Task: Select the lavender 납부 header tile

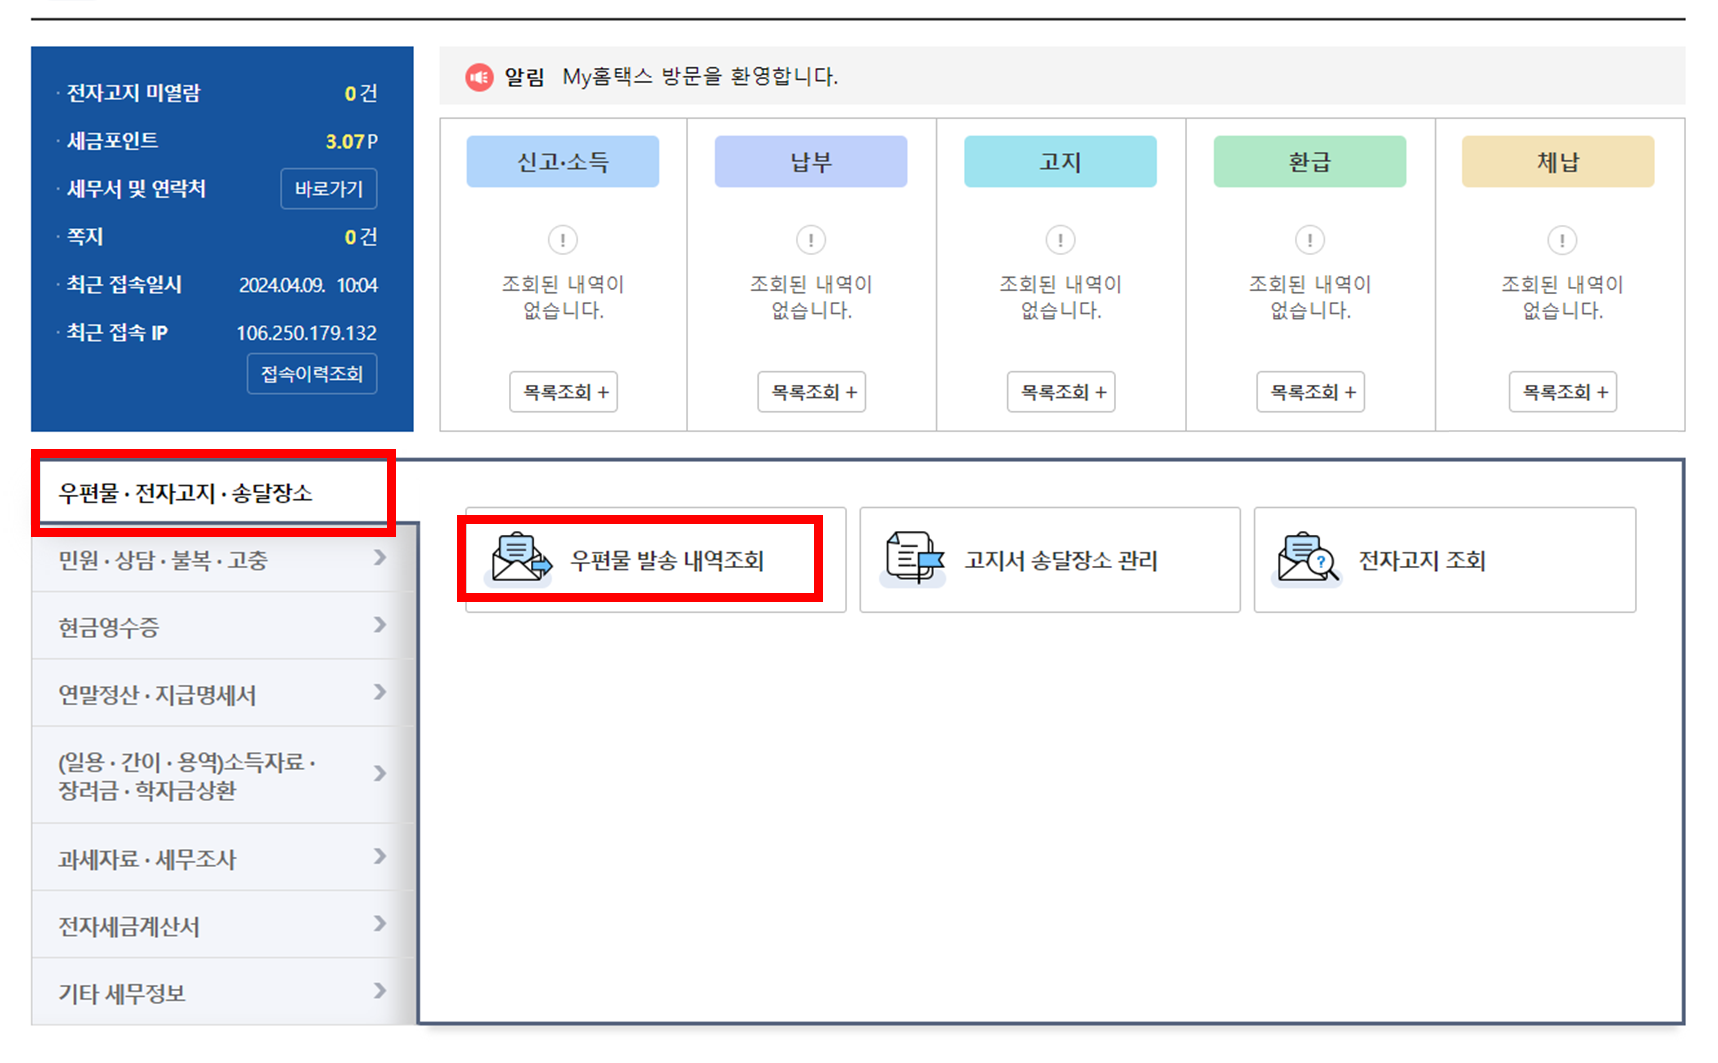Action: 811,162
